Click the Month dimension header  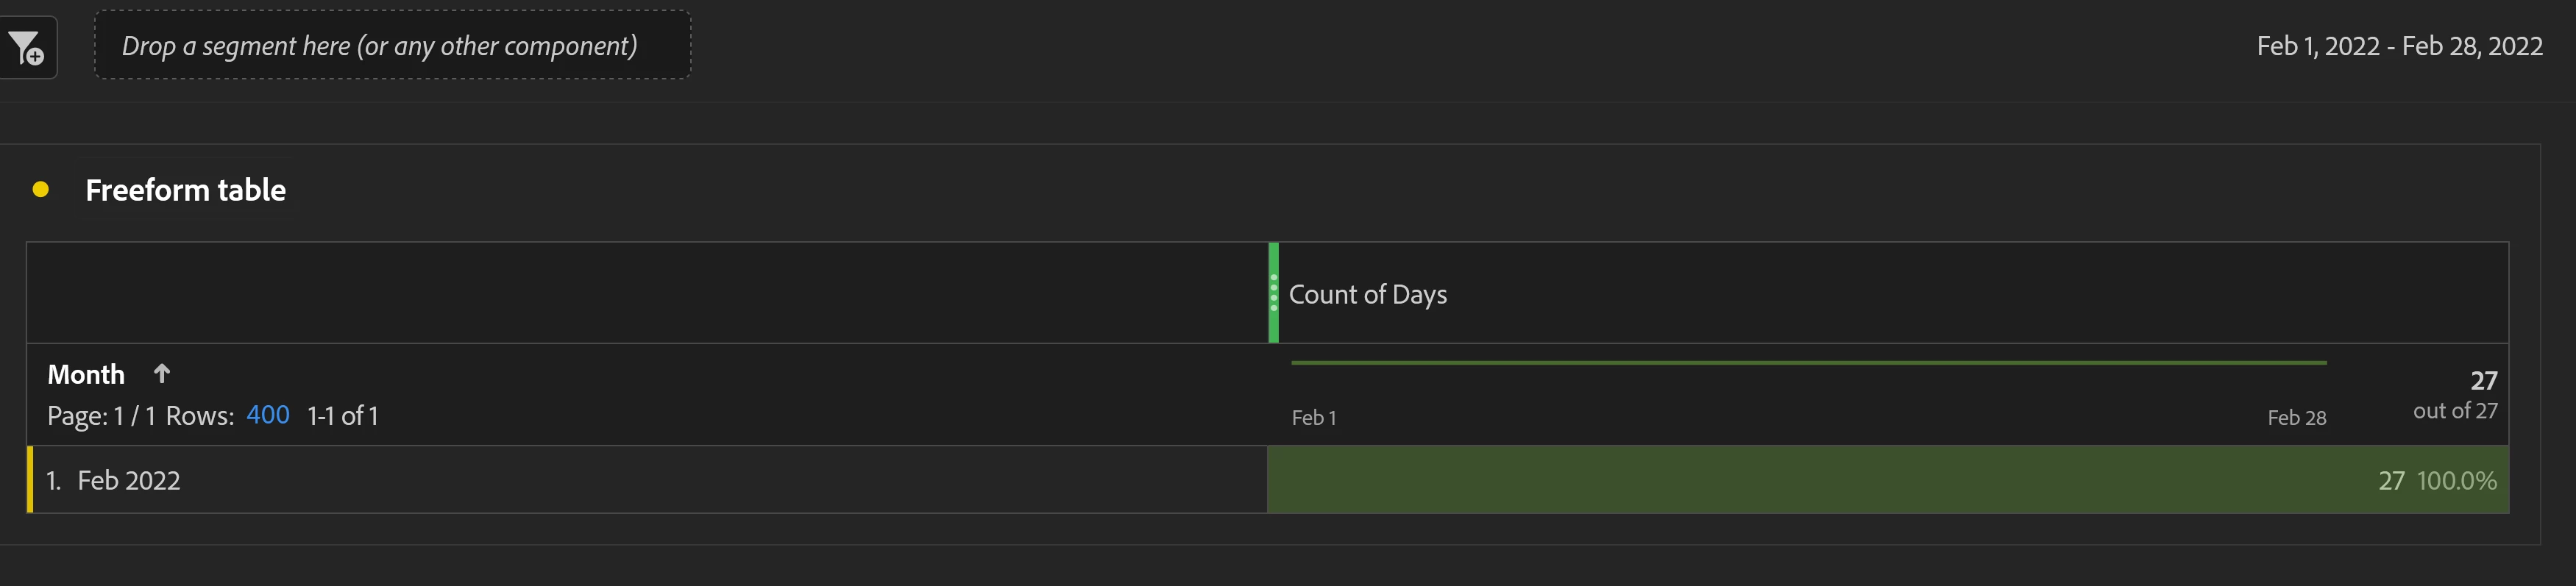coord(86,374)
